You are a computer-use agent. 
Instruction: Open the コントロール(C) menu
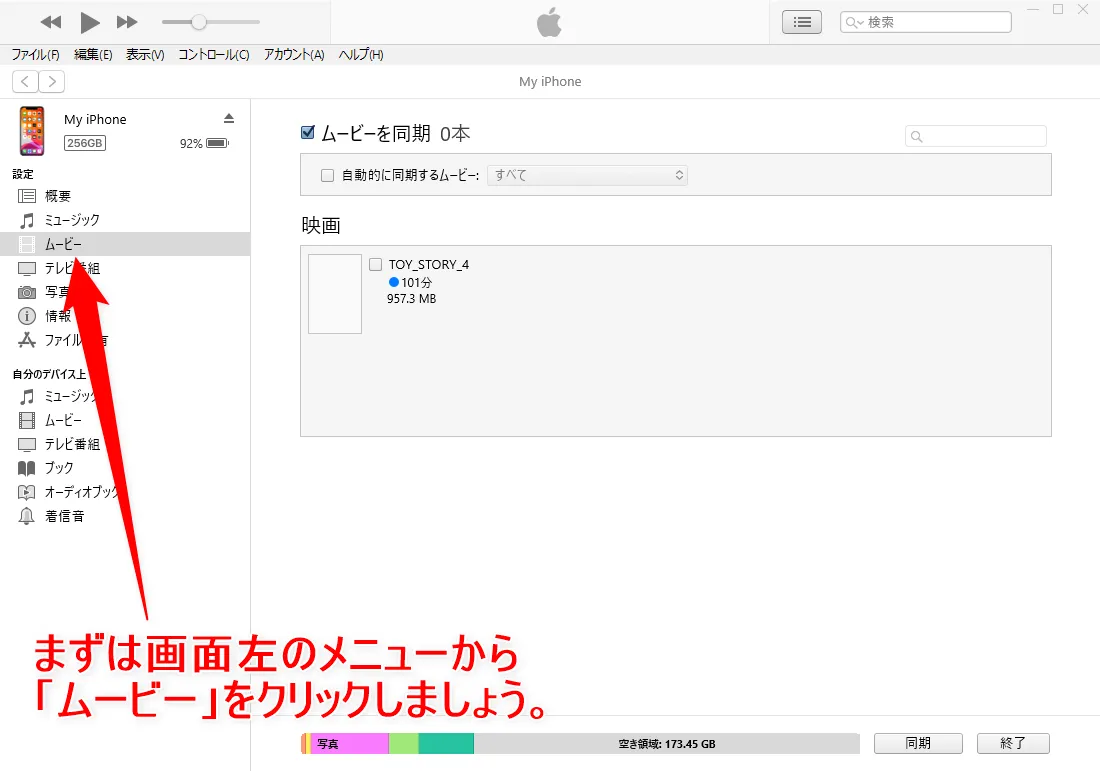click(x=214, y=55)
